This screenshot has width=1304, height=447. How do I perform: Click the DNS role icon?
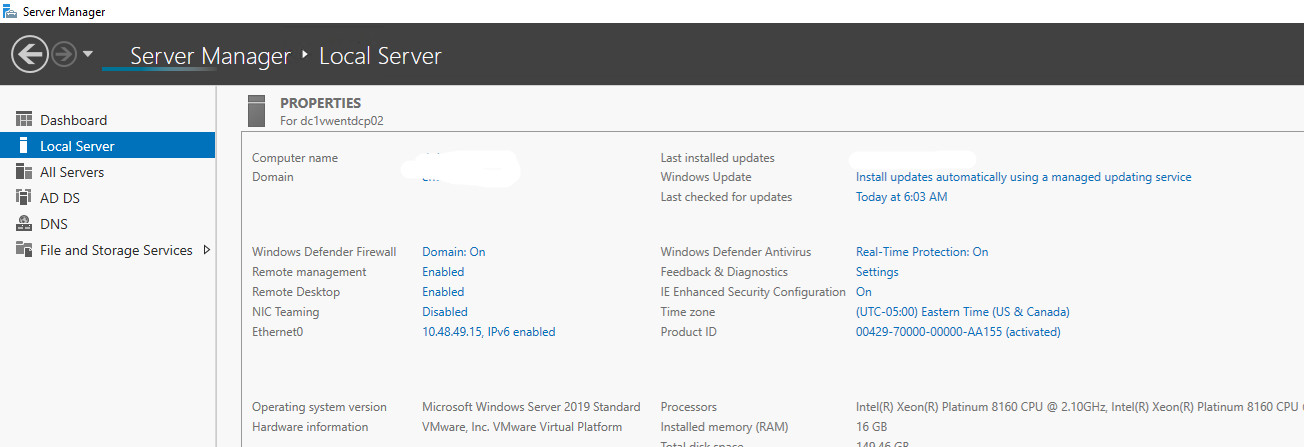24,224
